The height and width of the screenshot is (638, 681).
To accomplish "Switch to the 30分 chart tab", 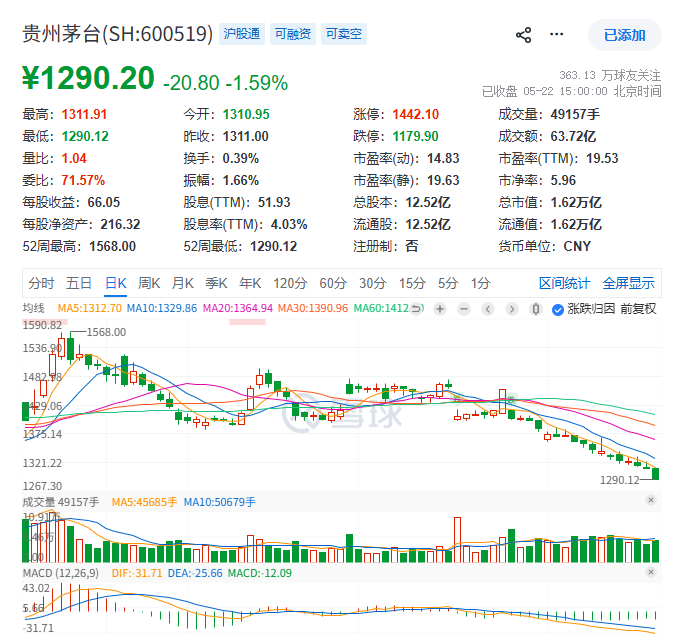I will point(373,283).
